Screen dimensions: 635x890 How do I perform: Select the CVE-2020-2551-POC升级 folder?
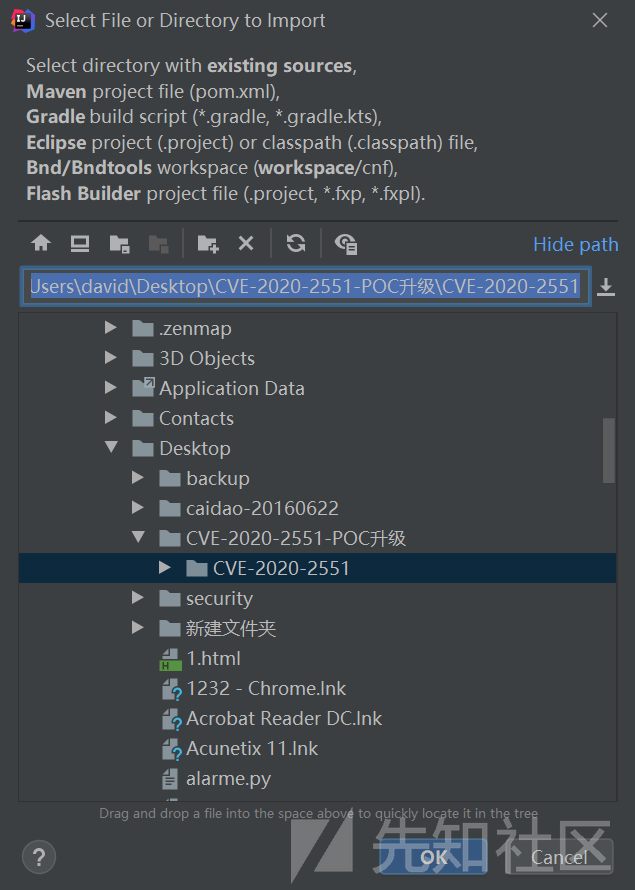click(296, 538)
